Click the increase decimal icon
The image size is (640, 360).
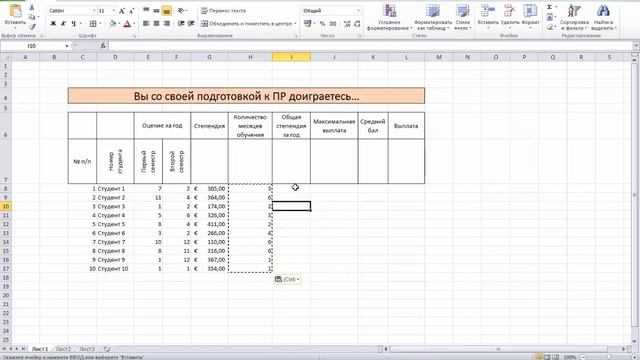pyautogui.click(x=347, y=24)
